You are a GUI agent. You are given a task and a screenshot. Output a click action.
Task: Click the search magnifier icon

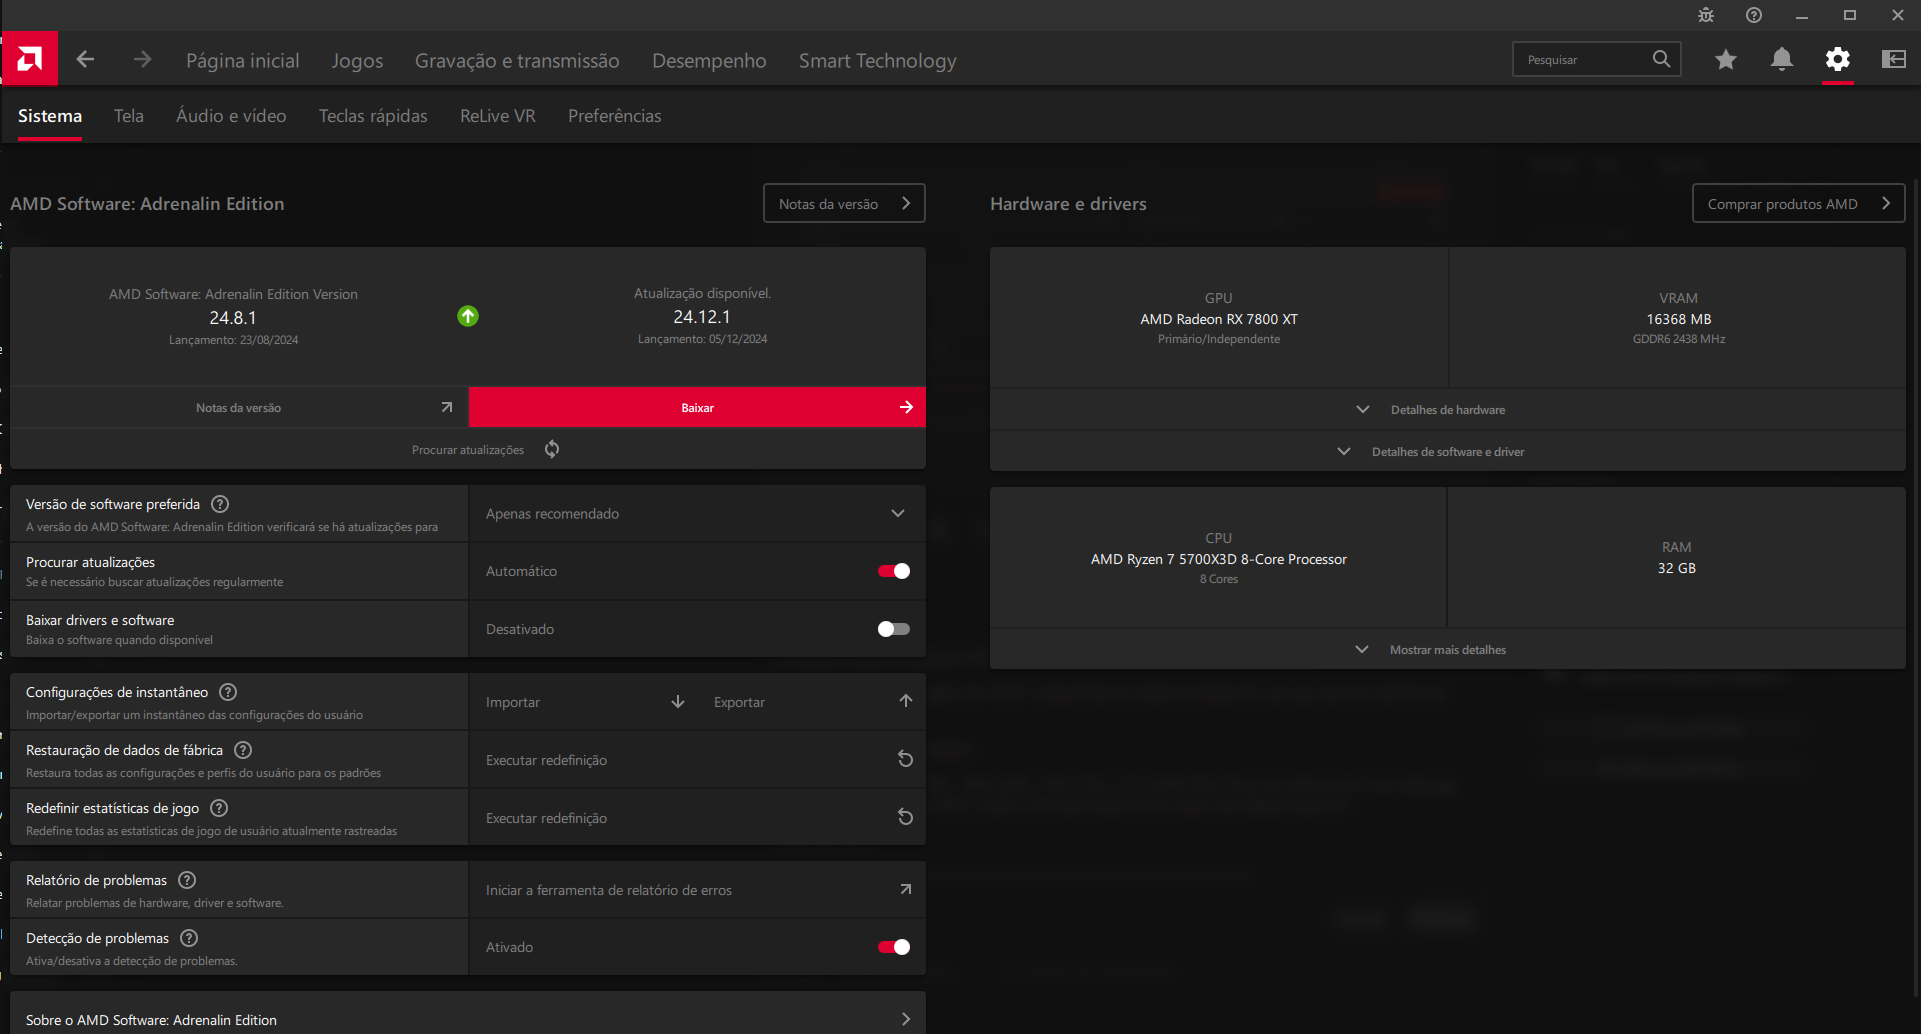point(1661,59)
